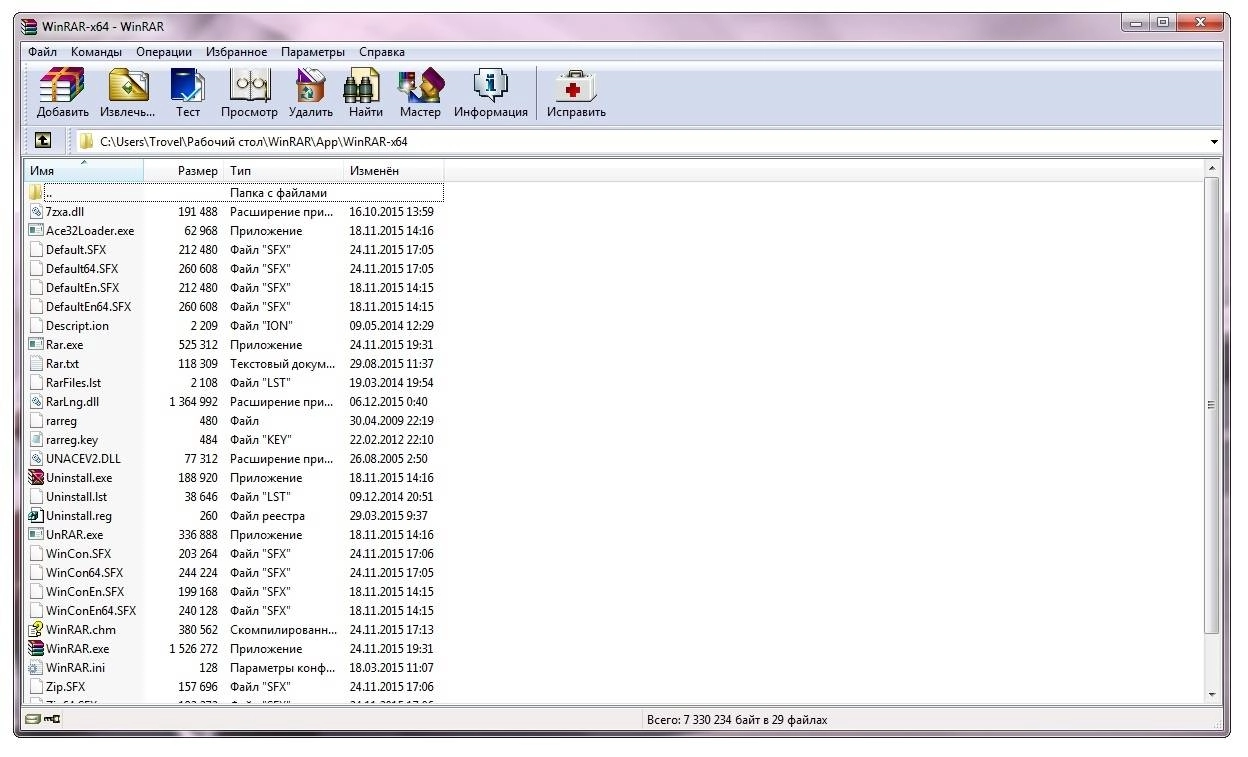Open the address path dropdown arrow
Image resolution: width=1248 pixels, height=757 pixels.
1215,142
